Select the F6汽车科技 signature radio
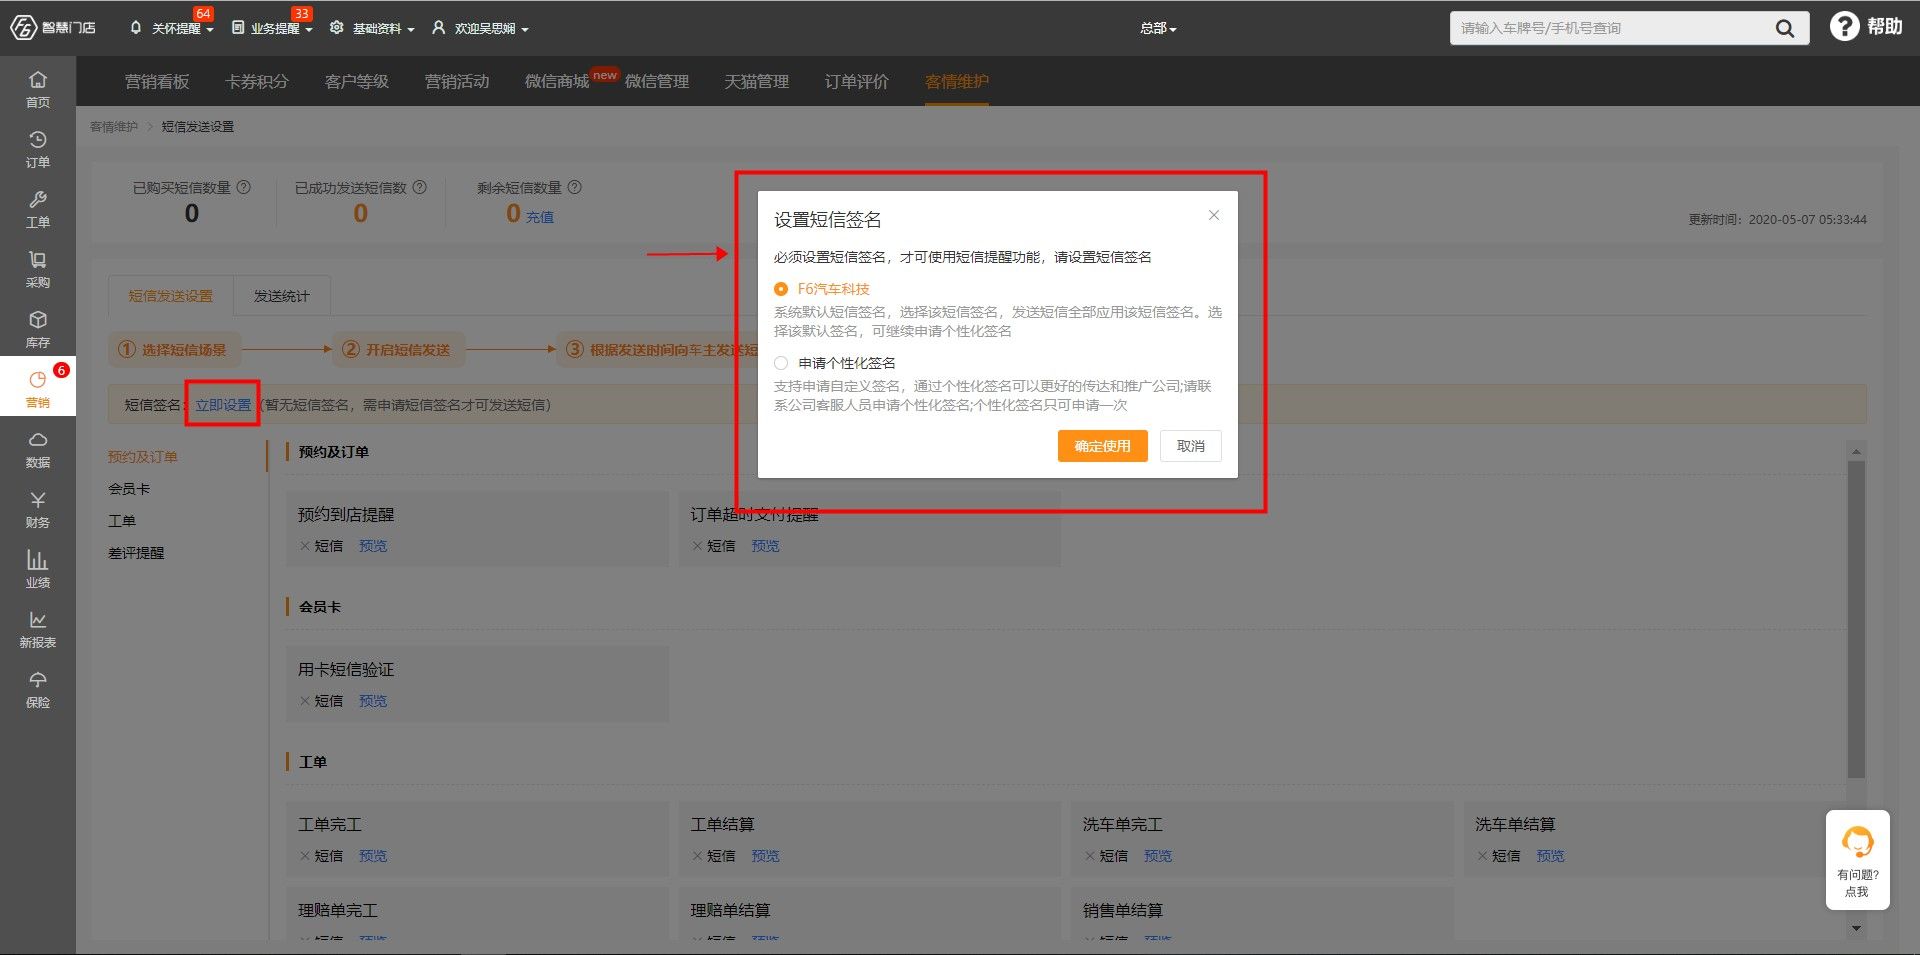Viewport: 1920px width, 955px height. 781,289
